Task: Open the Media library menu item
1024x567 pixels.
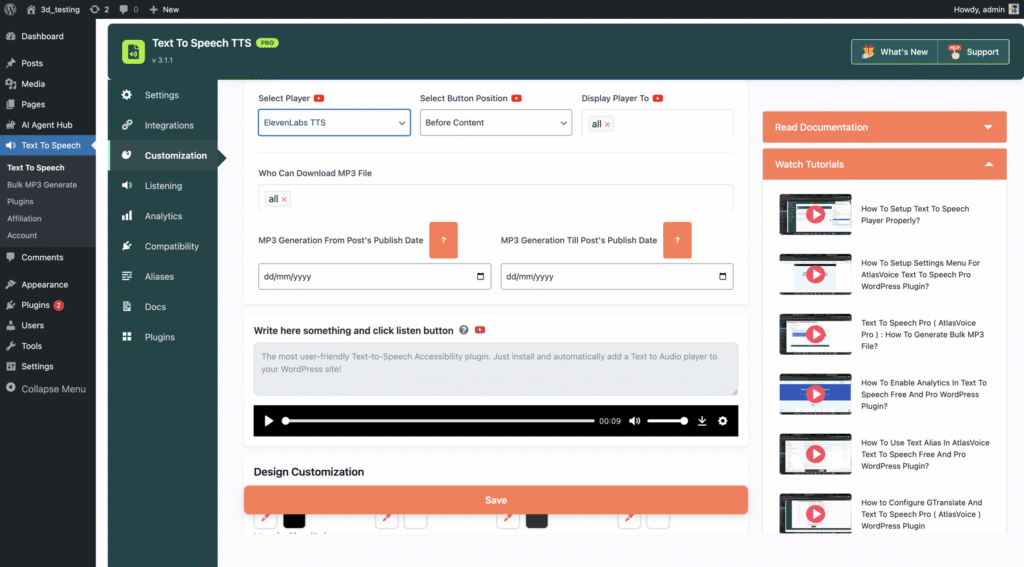Action: point(33,84)
